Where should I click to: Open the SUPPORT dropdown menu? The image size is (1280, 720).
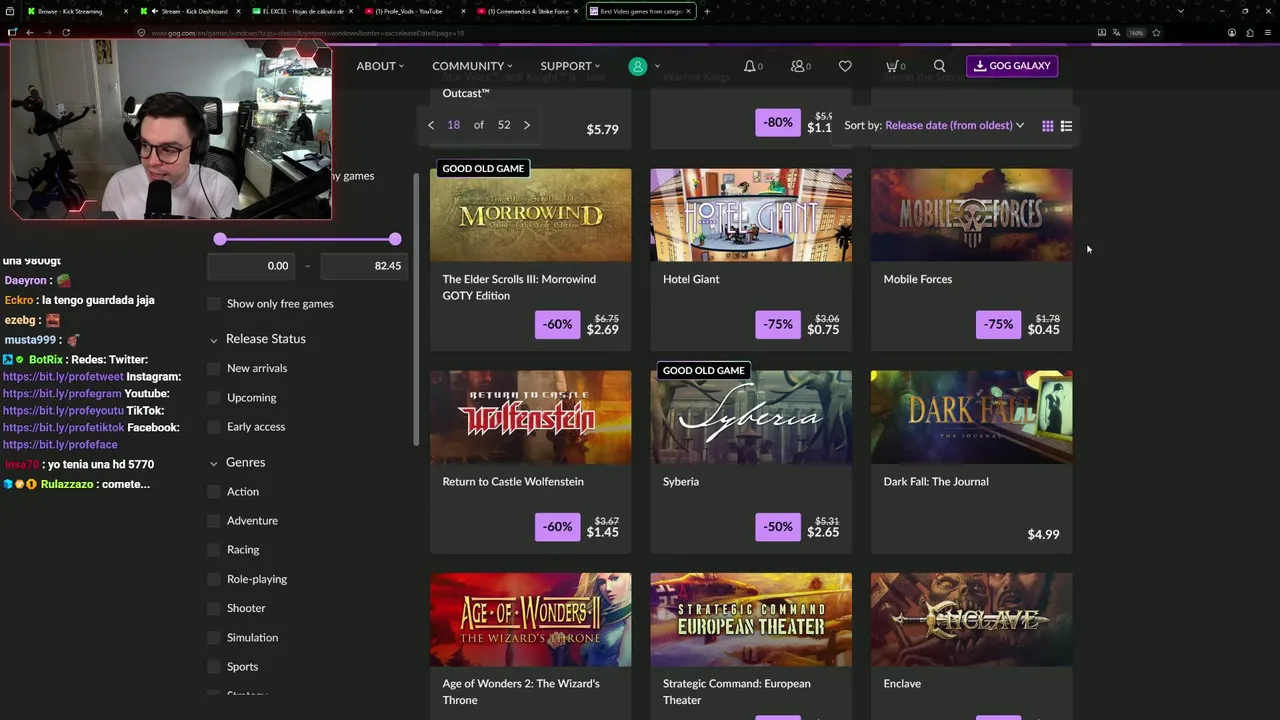click(570, 66)
